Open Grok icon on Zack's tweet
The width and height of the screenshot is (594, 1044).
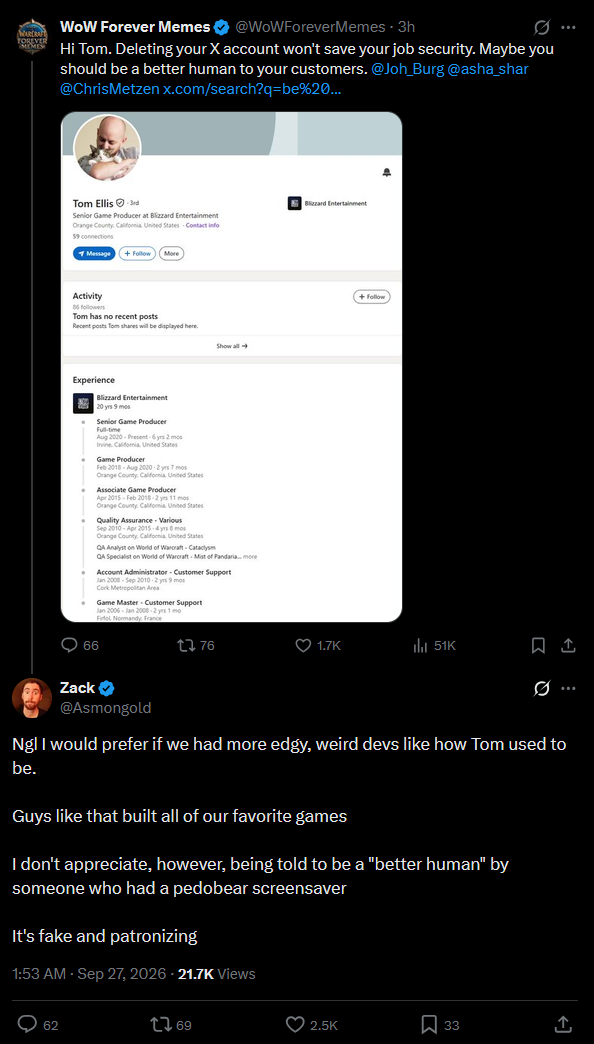point(541,688)
